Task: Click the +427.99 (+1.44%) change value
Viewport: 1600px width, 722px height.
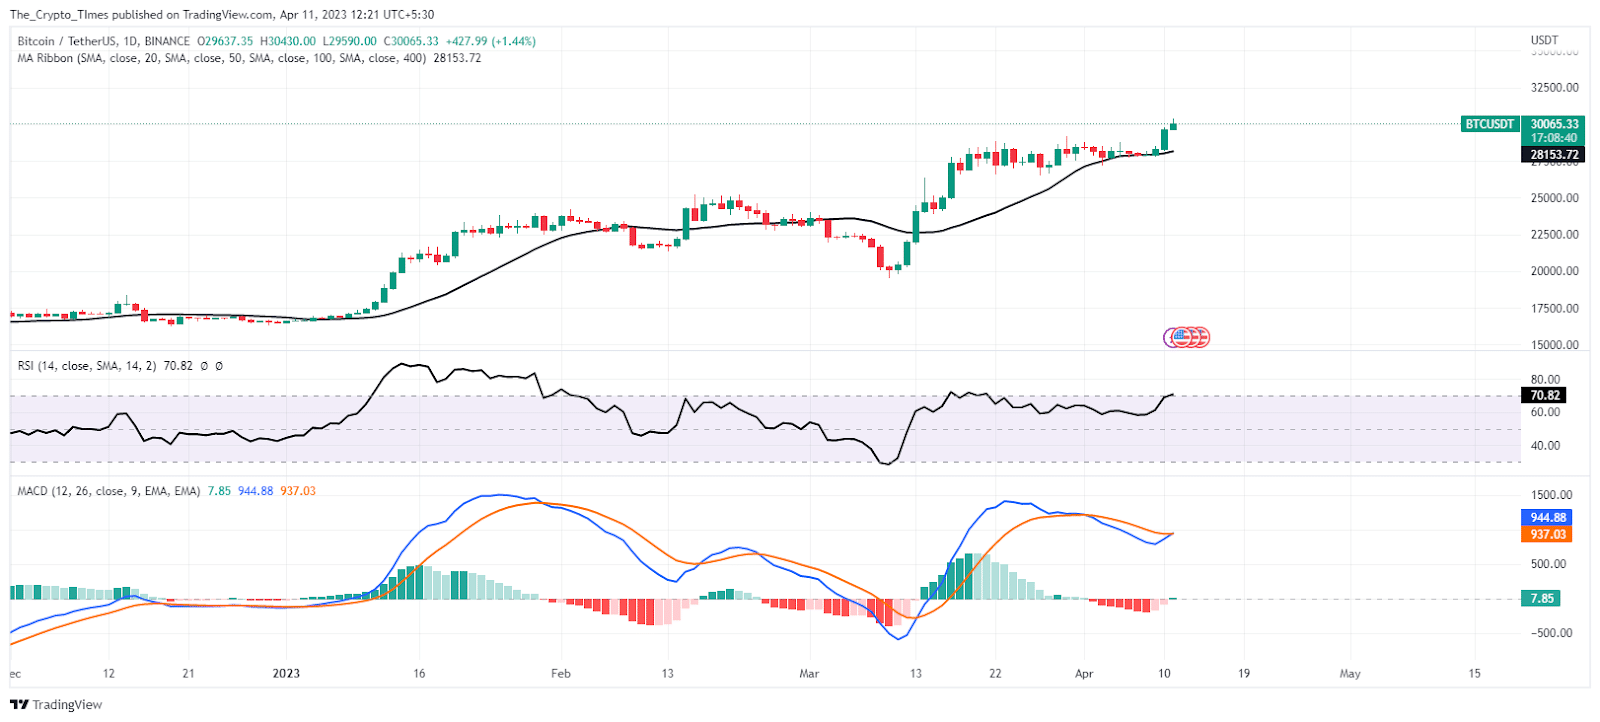Action: tap(491, 41)
